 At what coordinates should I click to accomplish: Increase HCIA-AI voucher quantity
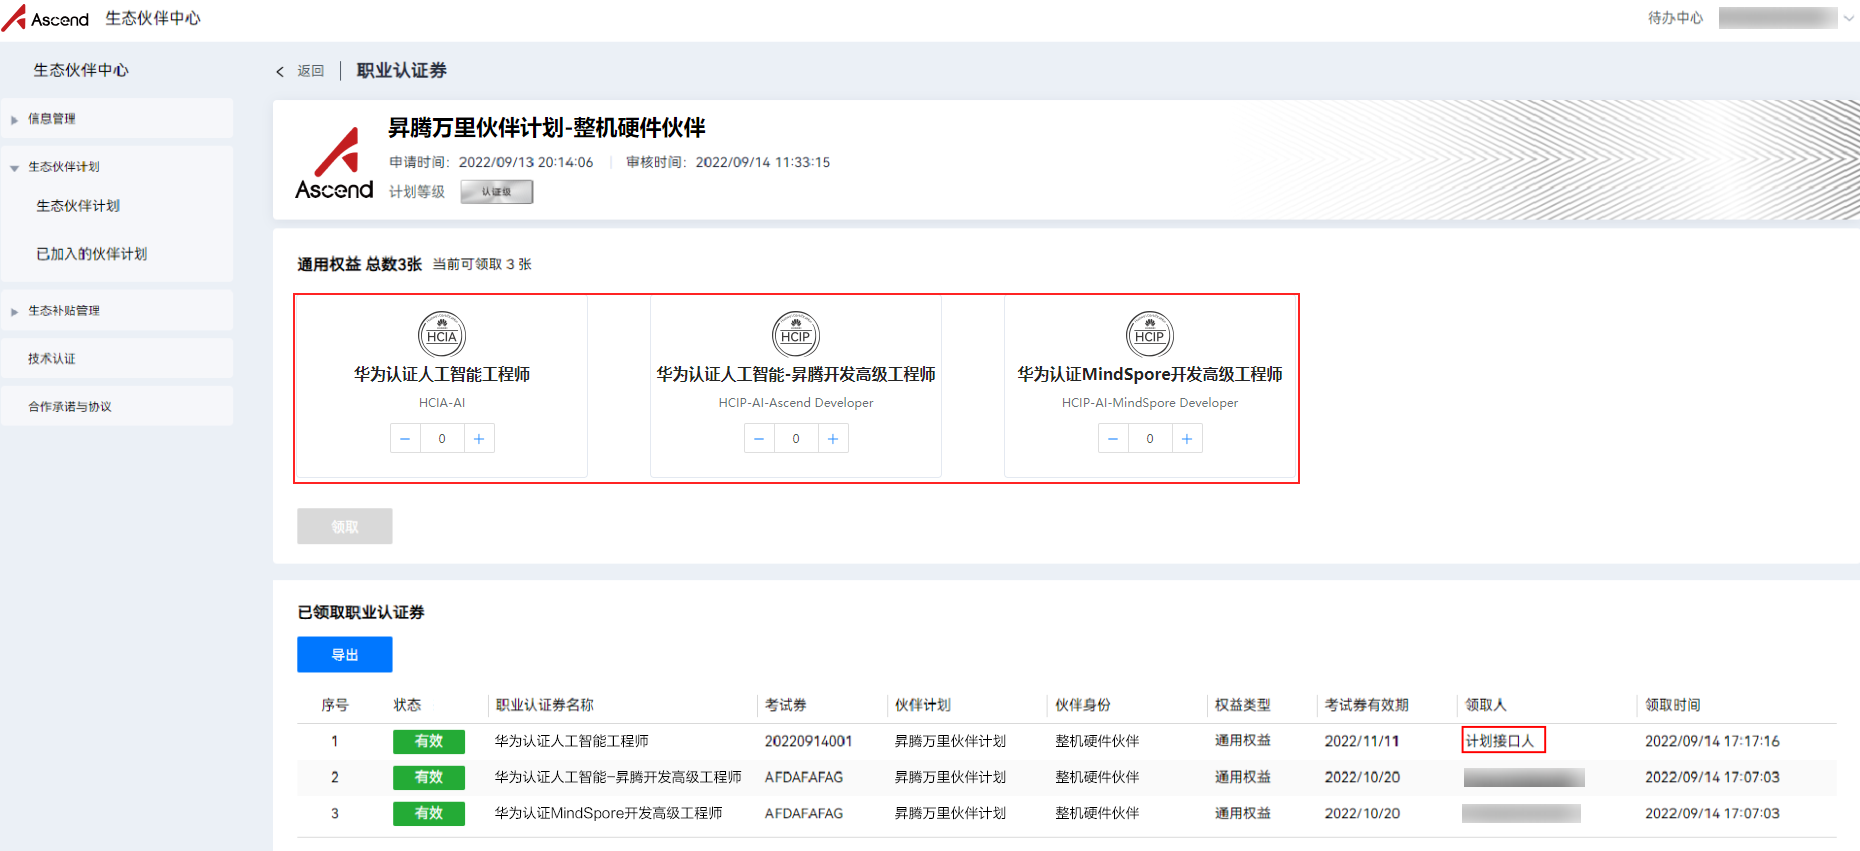479,438
